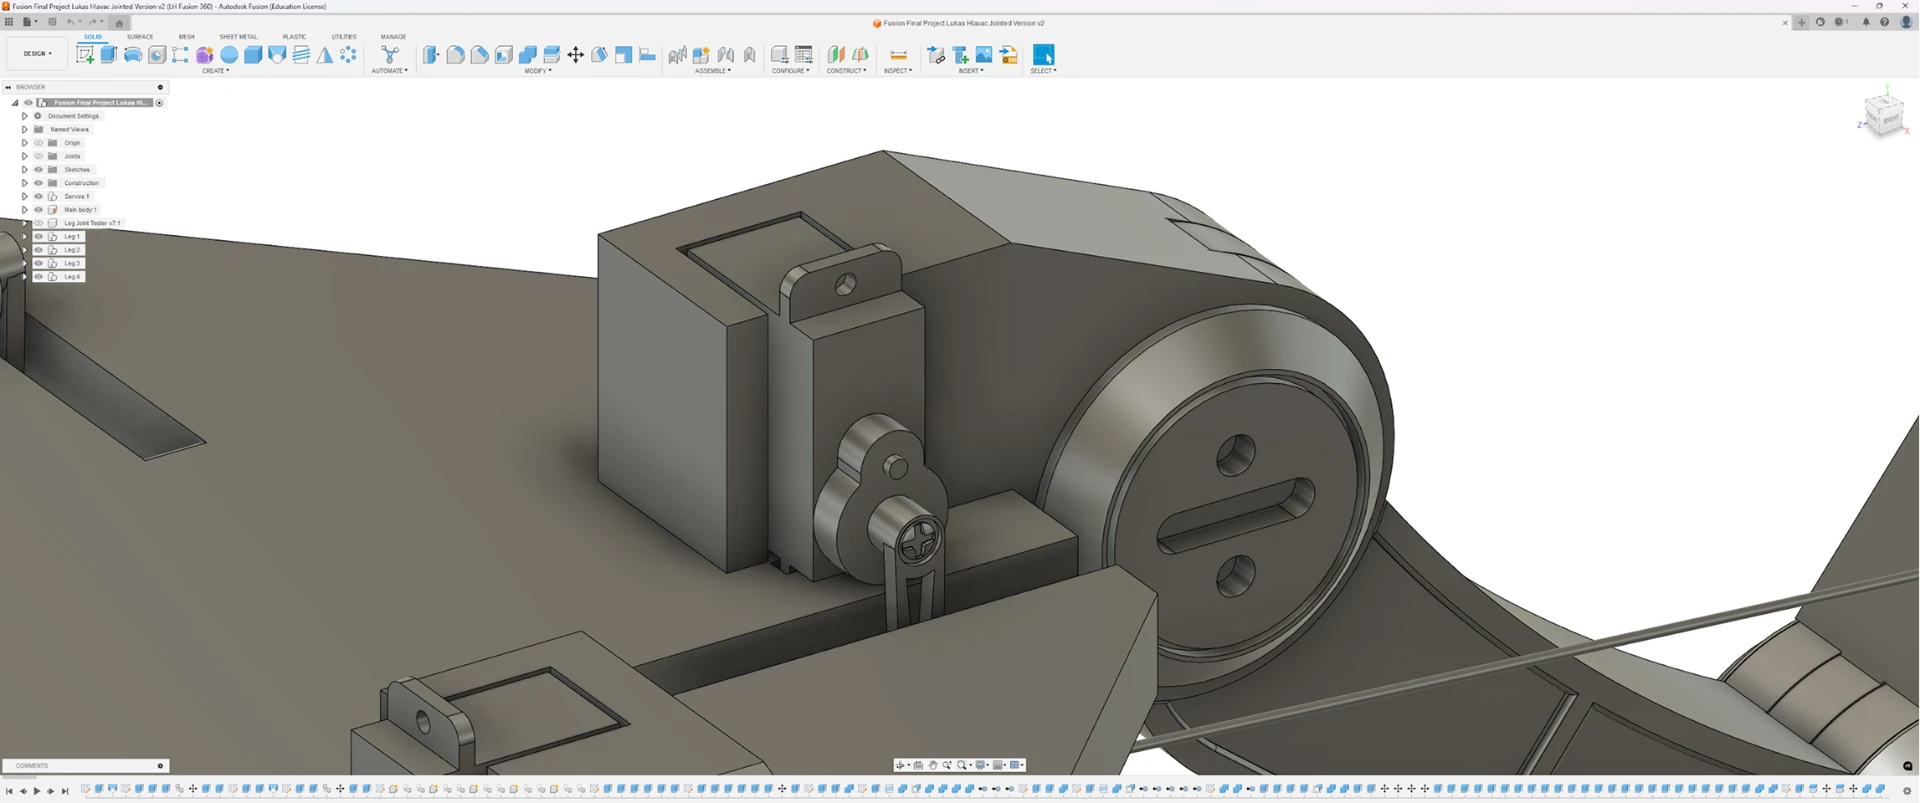Select the Press Pull tool

[x=431, y=55]
